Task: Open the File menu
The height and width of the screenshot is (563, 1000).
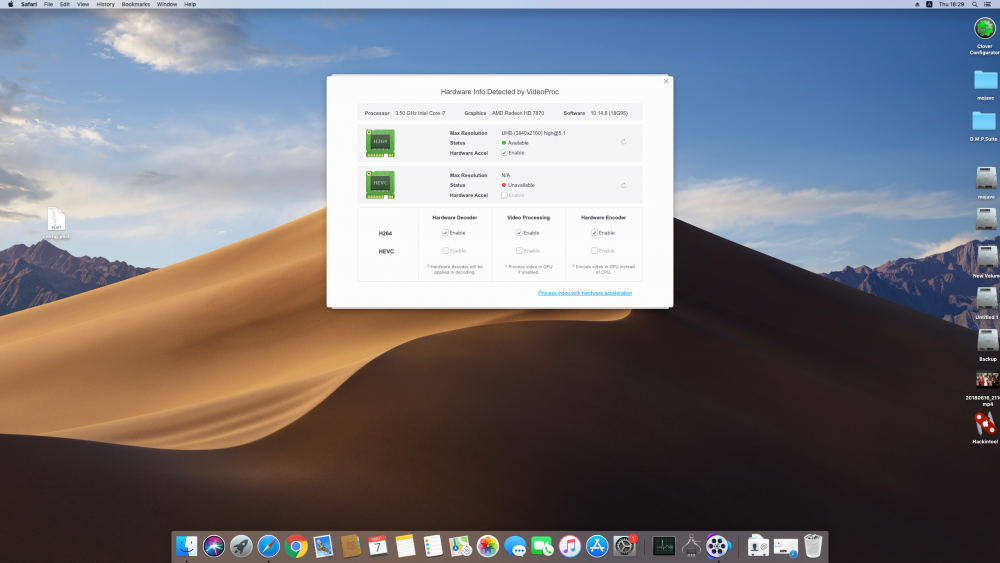Action: 48,4
